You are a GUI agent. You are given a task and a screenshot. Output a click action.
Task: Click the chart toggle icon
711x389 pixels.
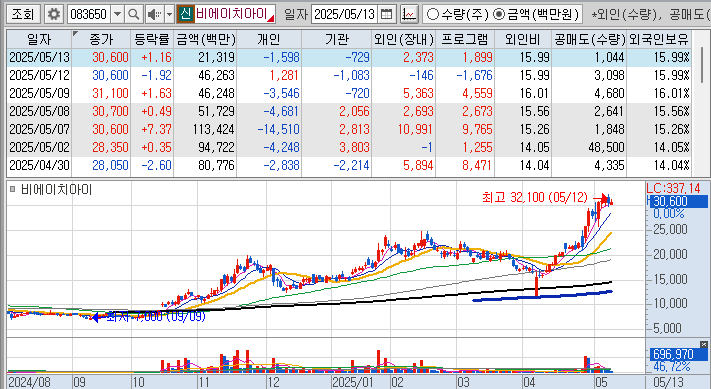click(409, 14)
